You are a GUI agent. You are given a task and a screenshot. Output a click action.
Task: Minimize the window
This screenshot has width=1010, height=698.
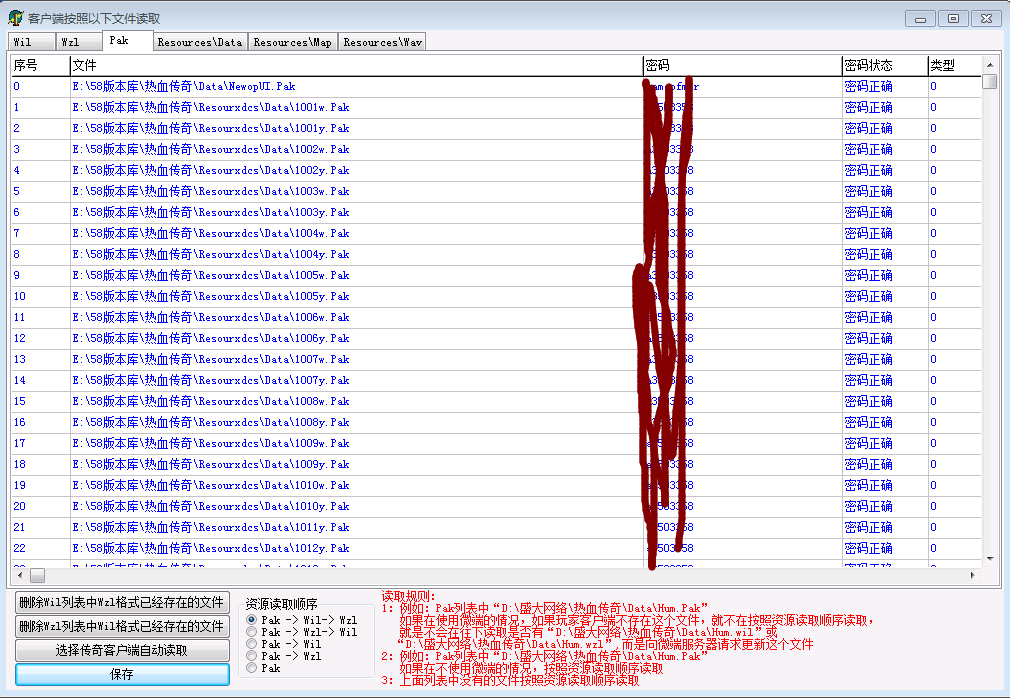tap(920, 19)
